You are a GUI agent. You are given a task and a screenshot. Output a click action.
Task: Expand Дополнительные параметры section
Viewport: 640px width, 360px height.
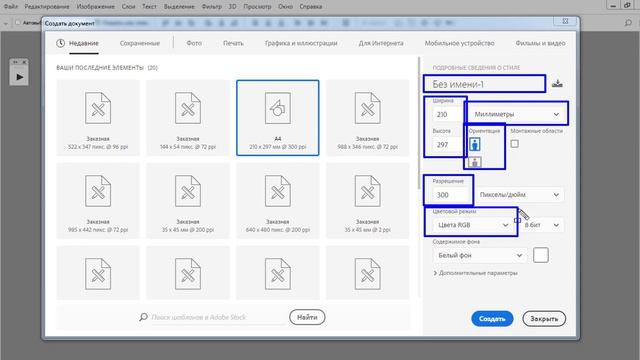coord(476,273)
